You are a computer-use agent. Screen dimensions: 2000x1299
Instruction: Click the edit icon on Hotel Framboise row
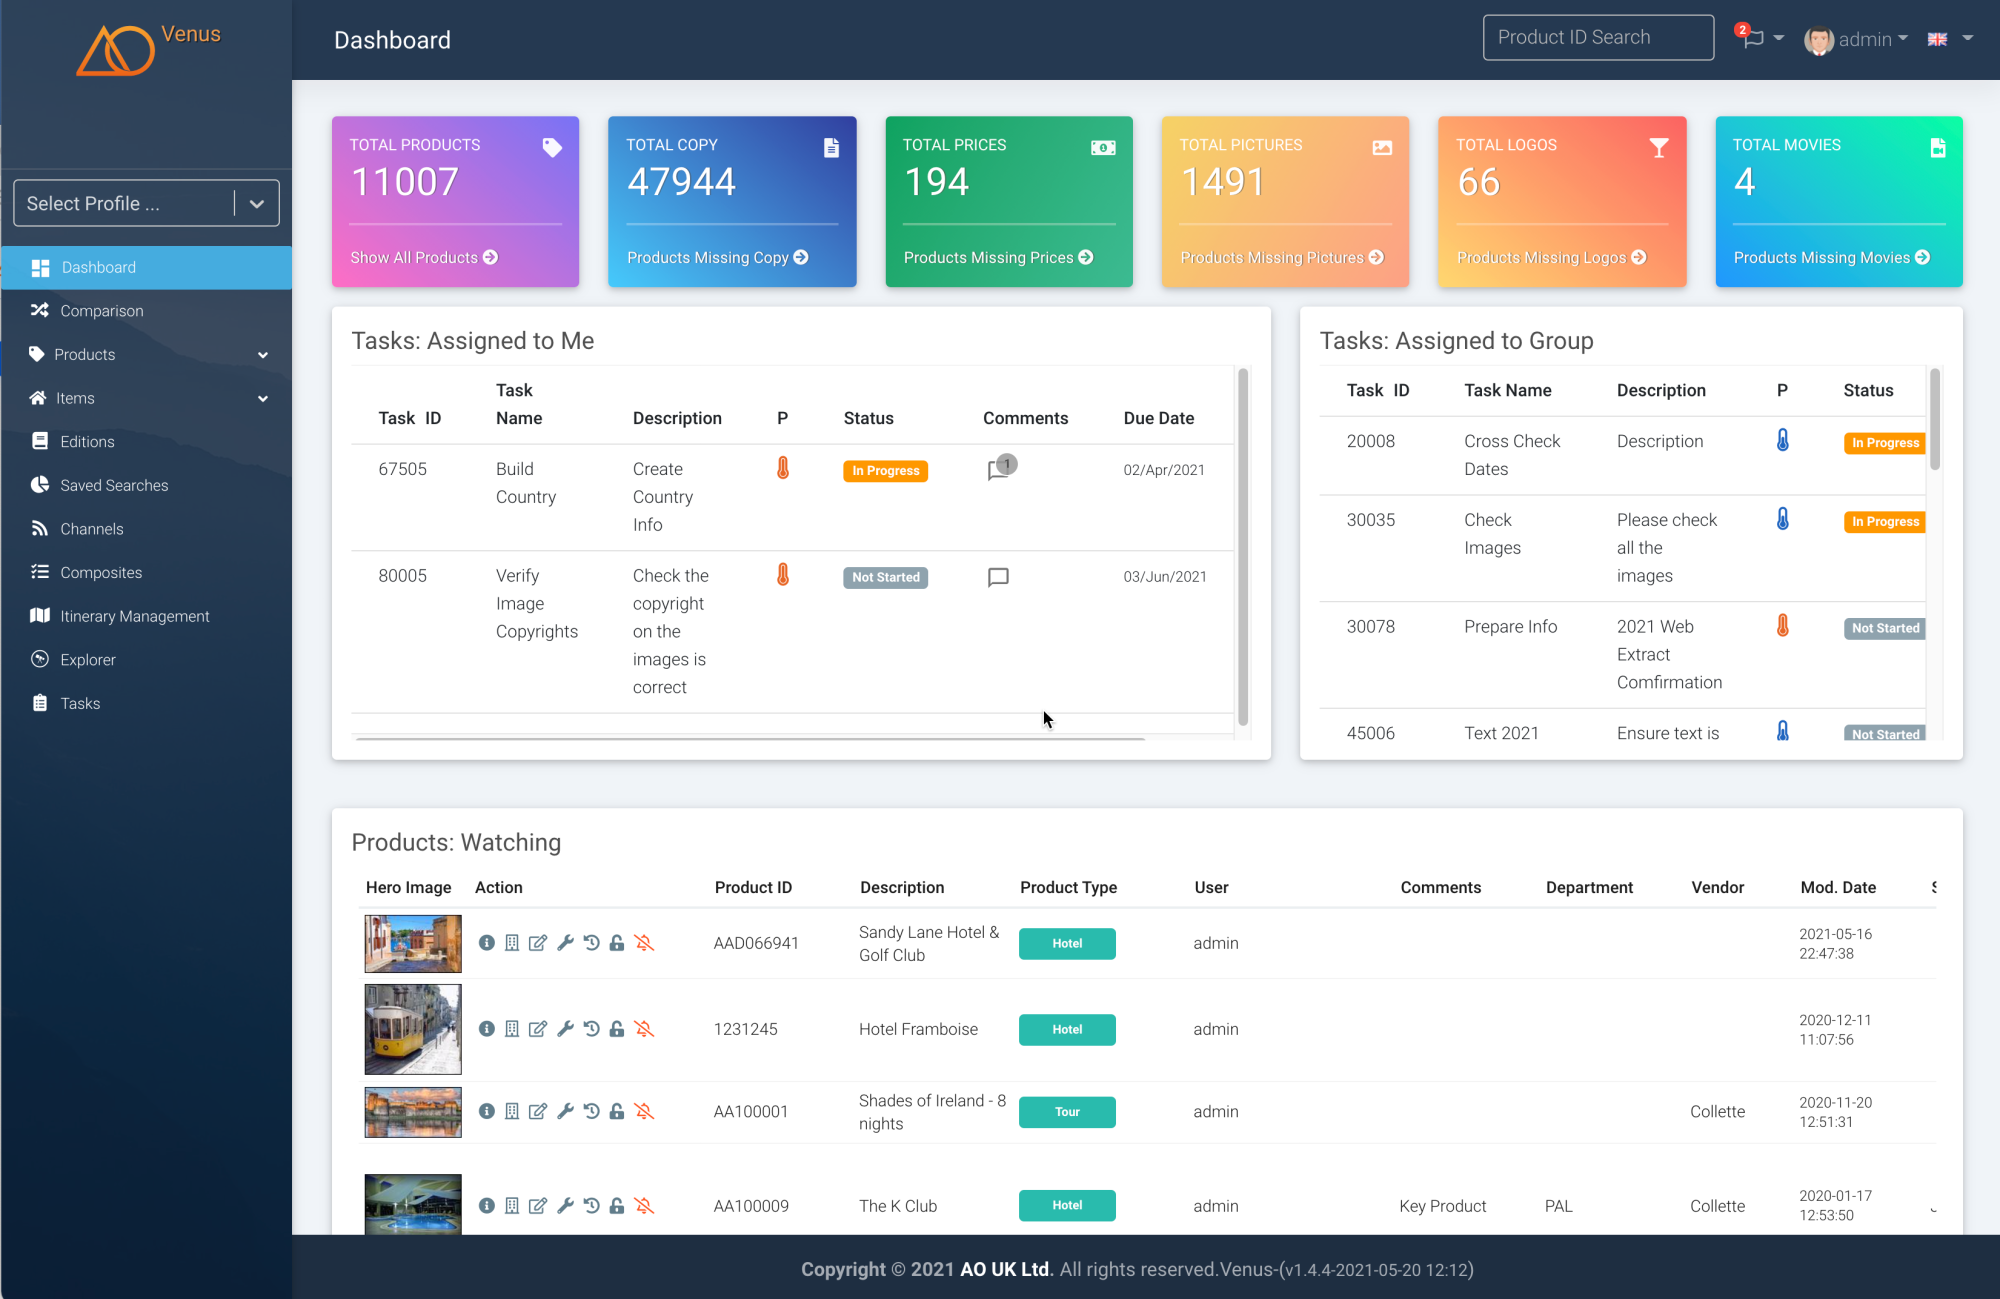(536, 1029)
